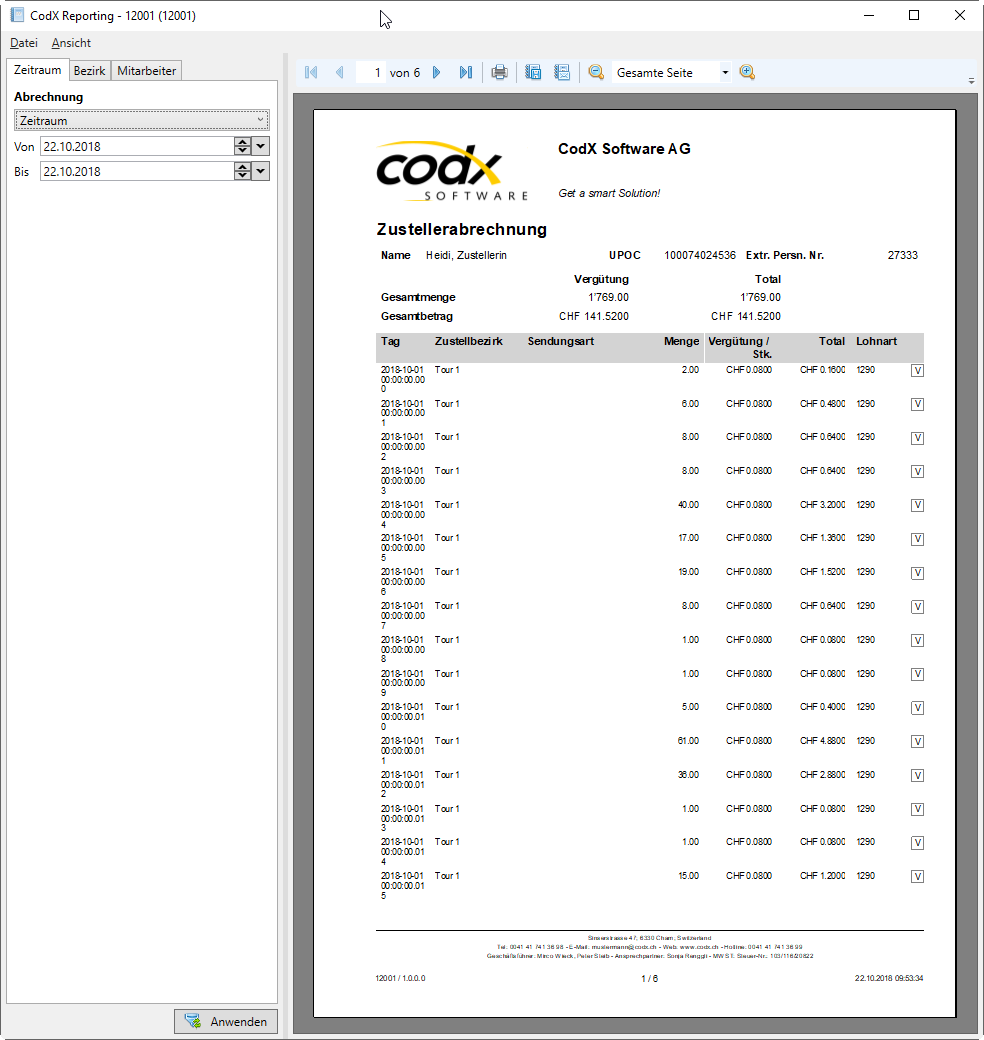Minimize the CodX Reporting window
The image size is (984, 1040).
click(x=869, y=15)
